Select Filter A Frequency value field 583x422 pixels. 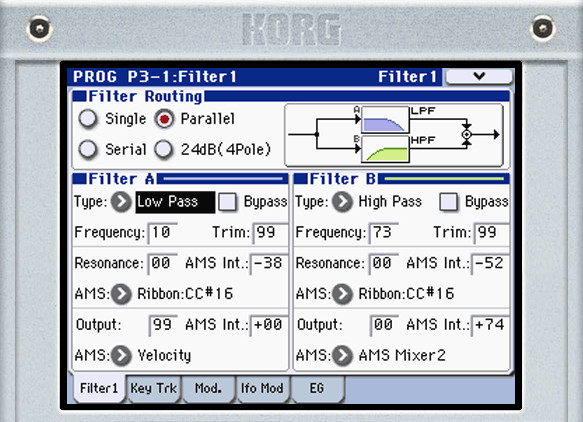point(162,233)
